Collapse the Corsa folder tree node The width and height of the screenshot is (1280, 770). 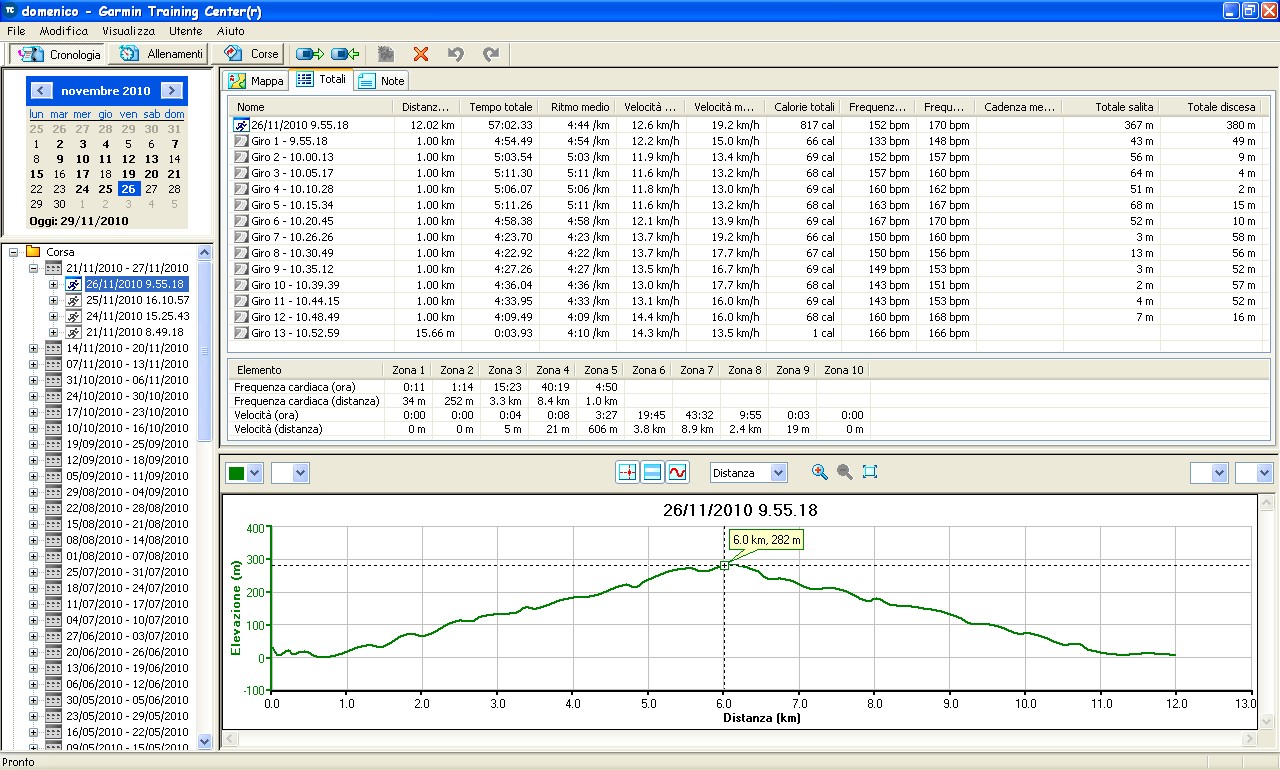click(15, 252)
